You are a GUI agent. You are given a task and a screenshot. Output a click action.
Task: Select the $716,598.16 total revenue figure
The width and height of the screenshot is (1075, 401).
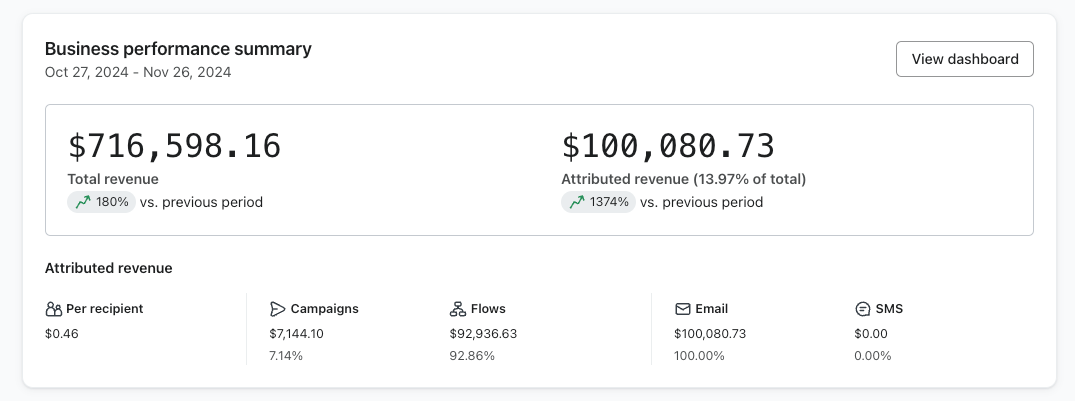click(x=174, y=146)
